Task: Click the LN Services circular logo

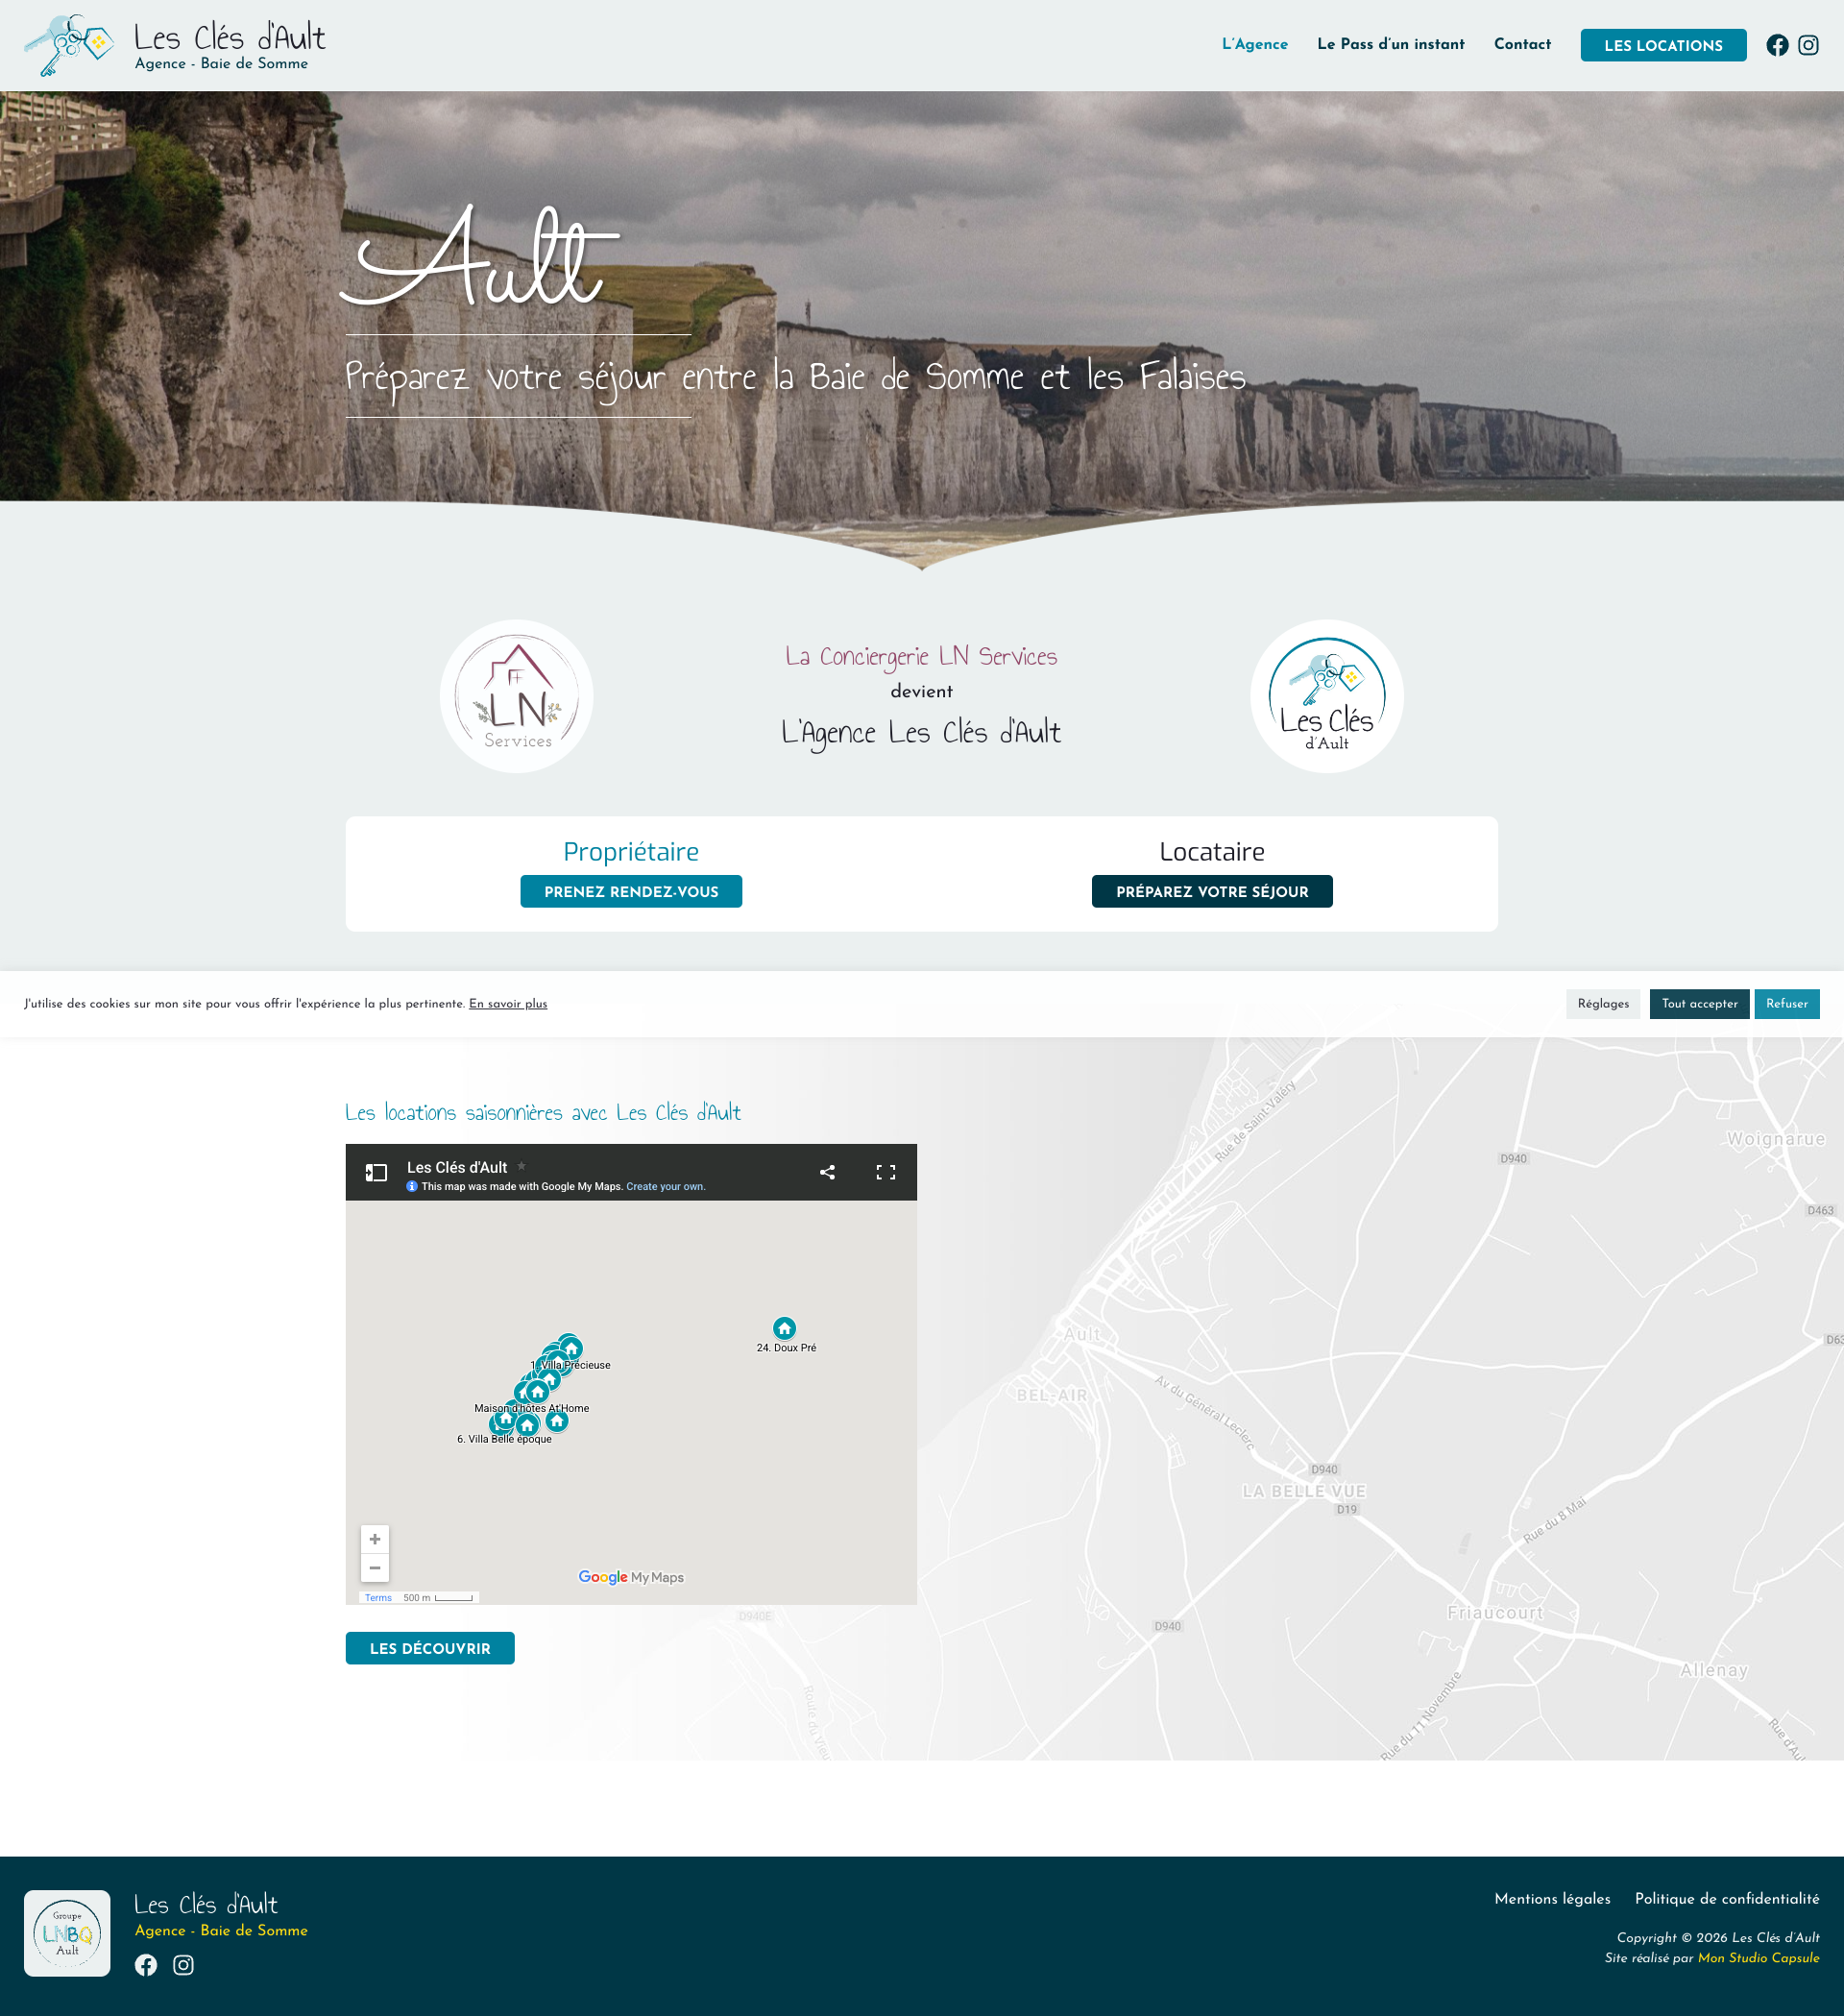Action: click(x=517, y=696)
